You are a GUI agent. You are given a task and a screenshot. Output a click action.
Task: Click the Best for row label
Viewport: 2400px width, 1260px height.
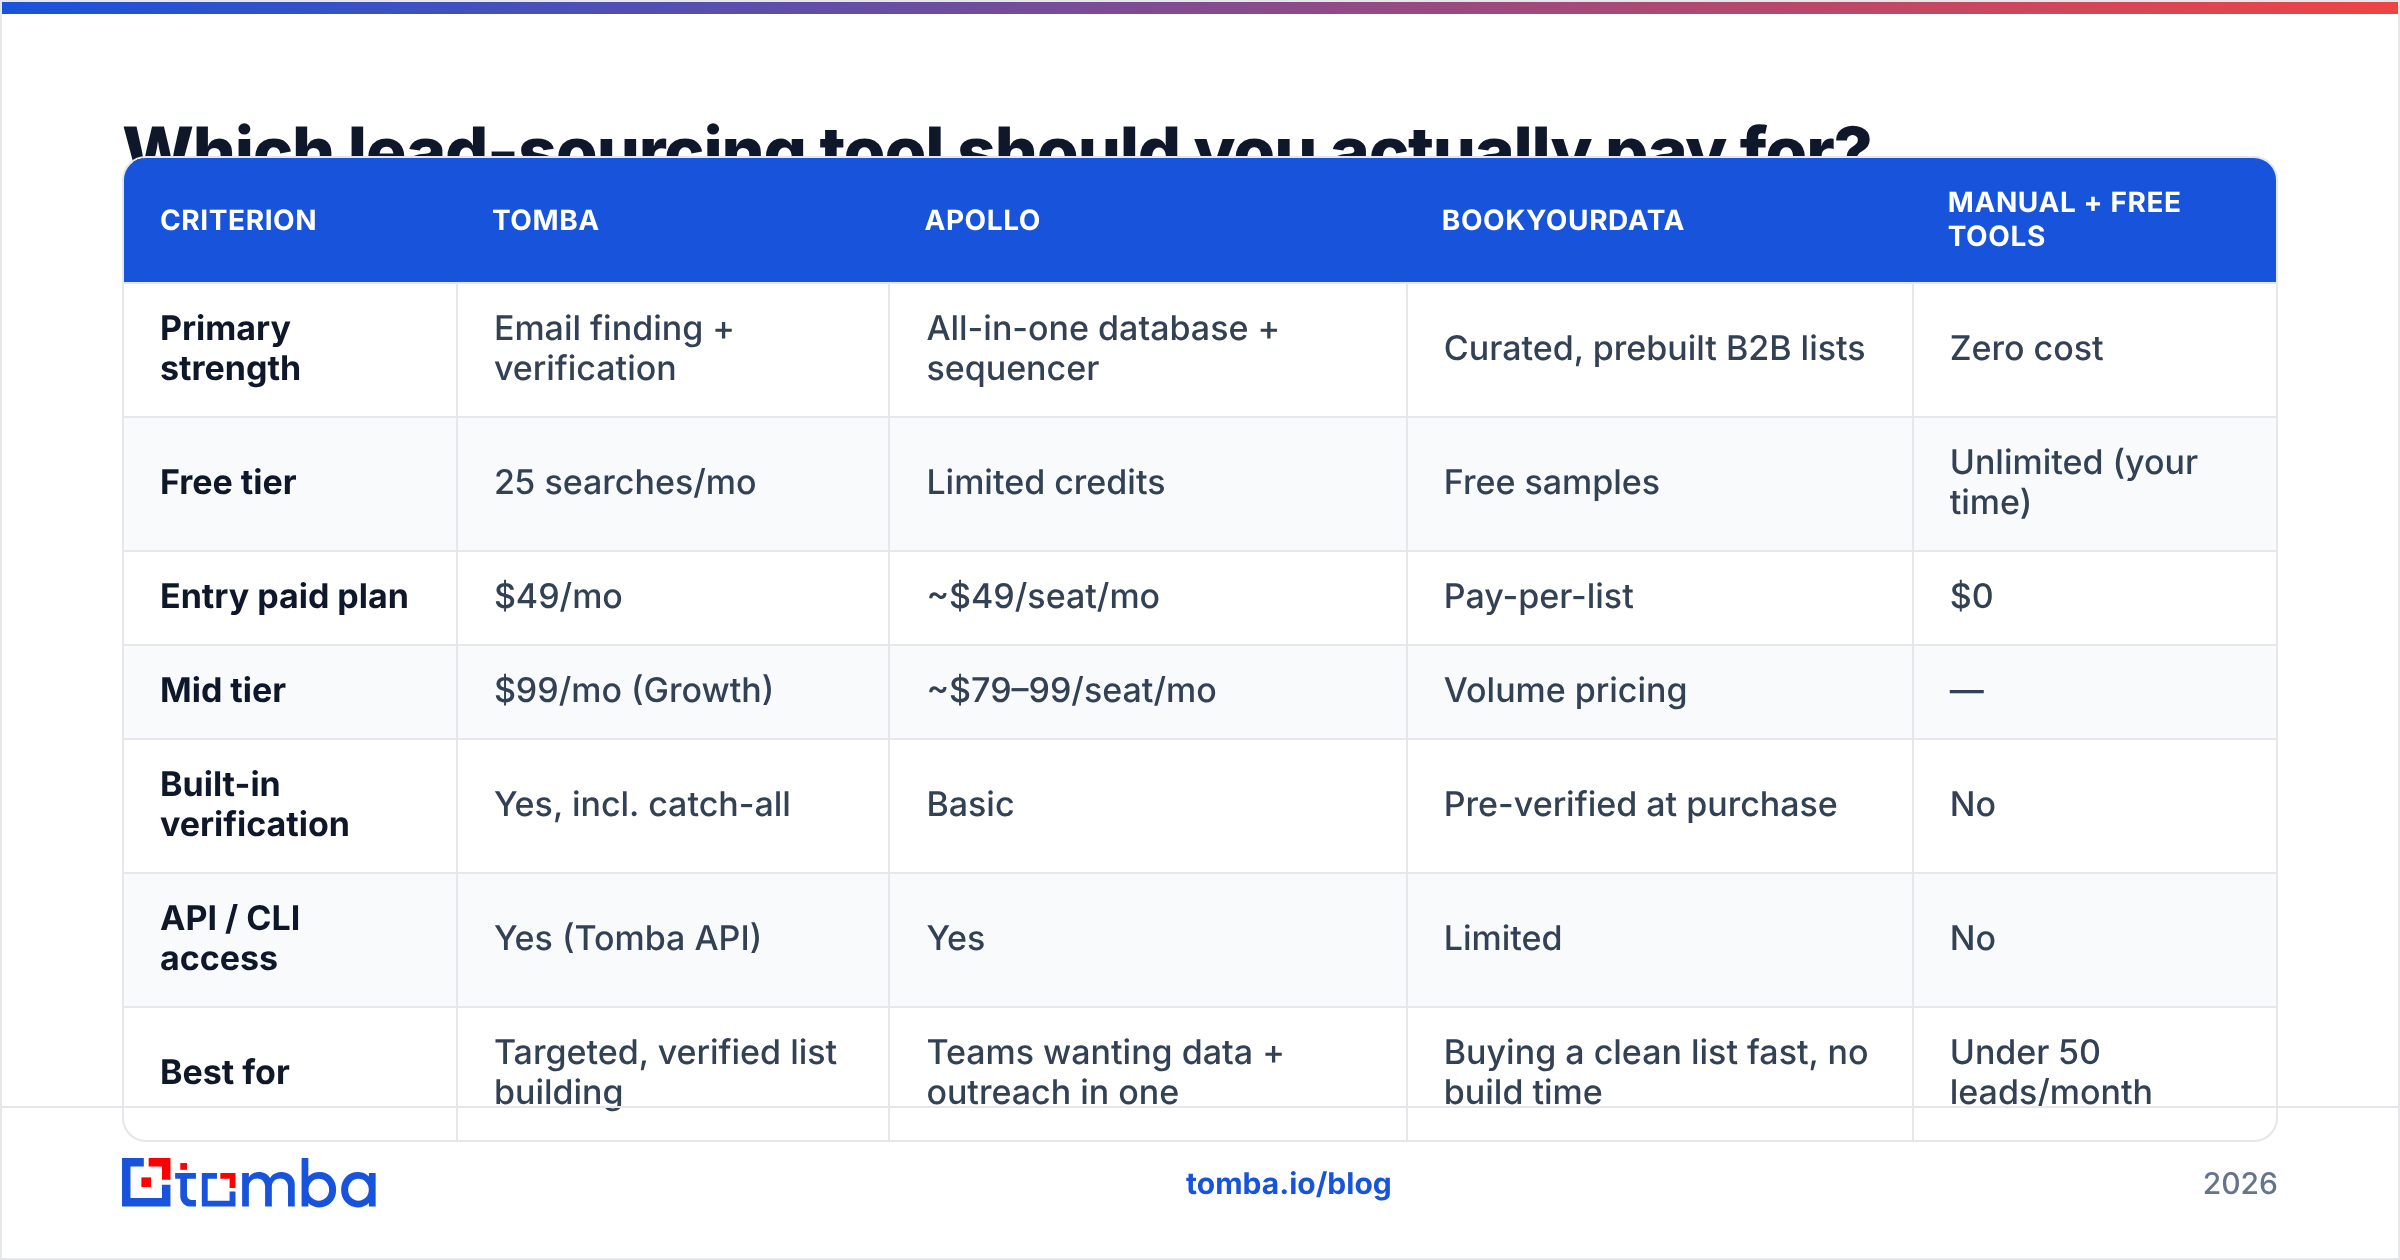point(225,1072)
